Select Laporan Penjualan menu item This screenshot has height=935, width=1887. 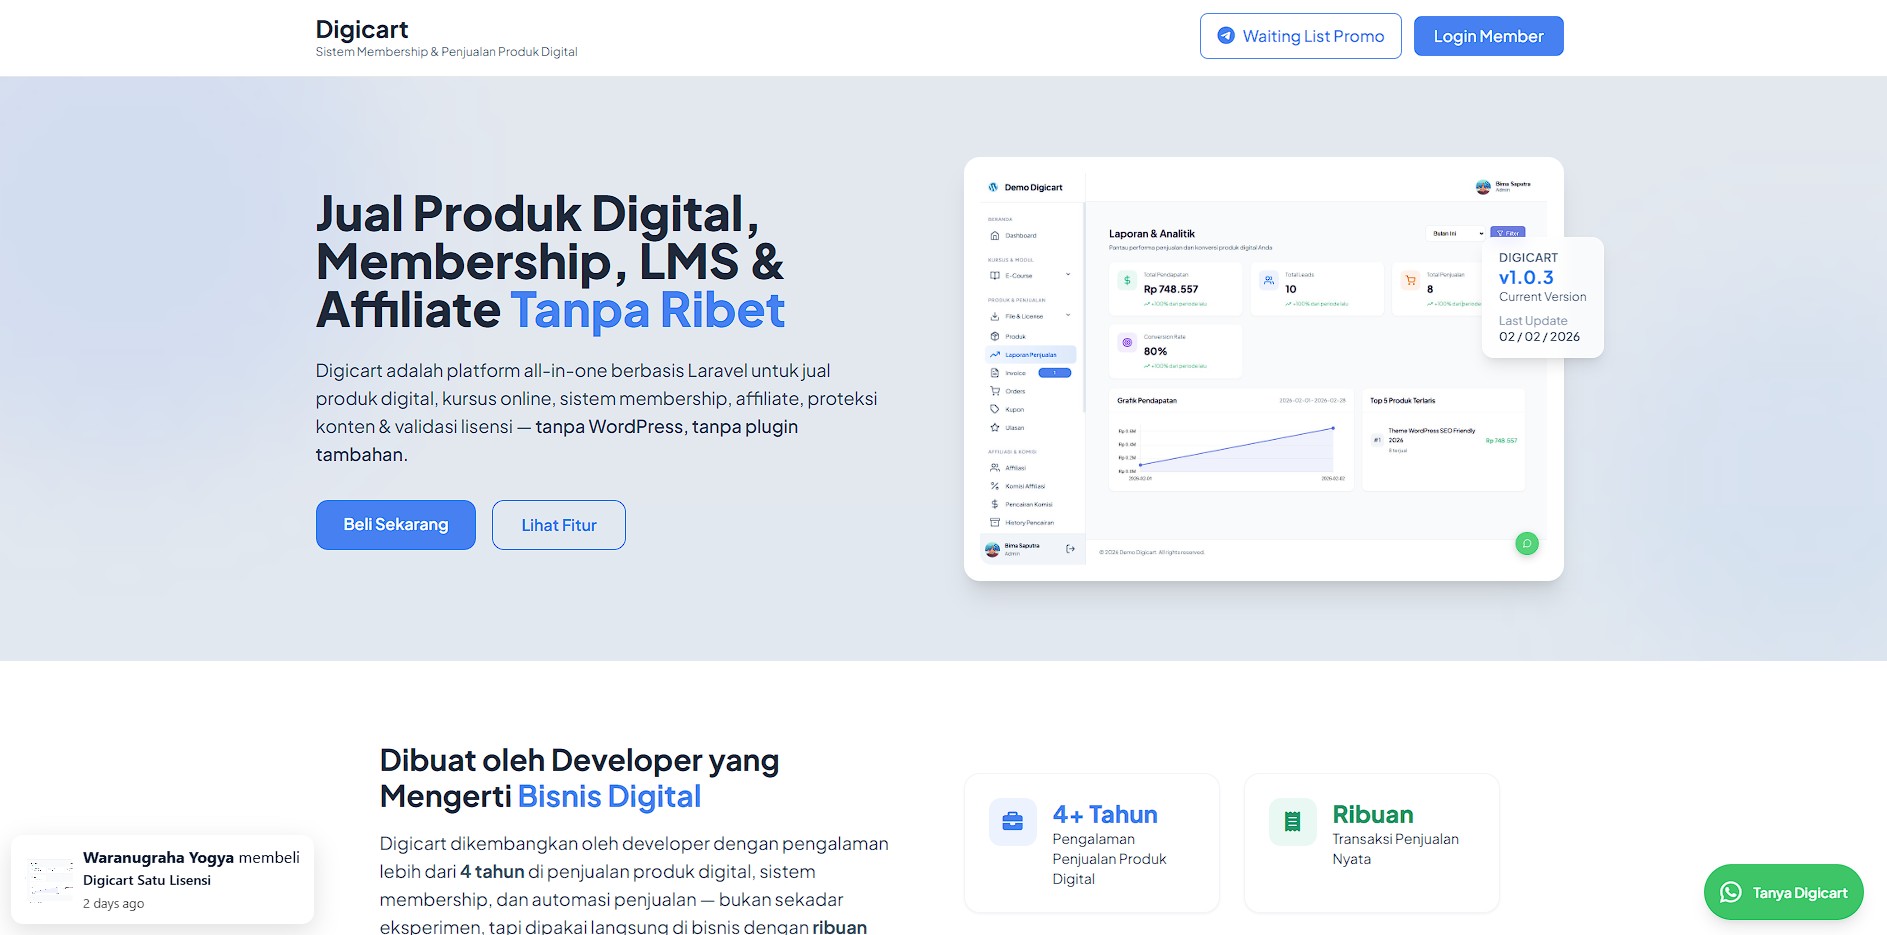(1030, 354)
